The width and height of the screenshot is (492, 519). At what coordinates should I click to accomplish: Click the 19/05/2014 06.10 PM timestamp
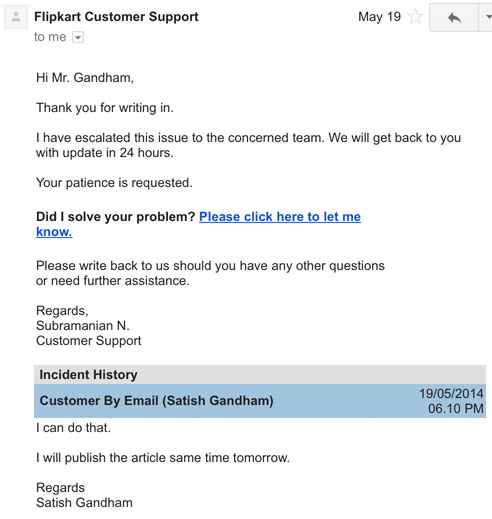(x=451, y=401)
